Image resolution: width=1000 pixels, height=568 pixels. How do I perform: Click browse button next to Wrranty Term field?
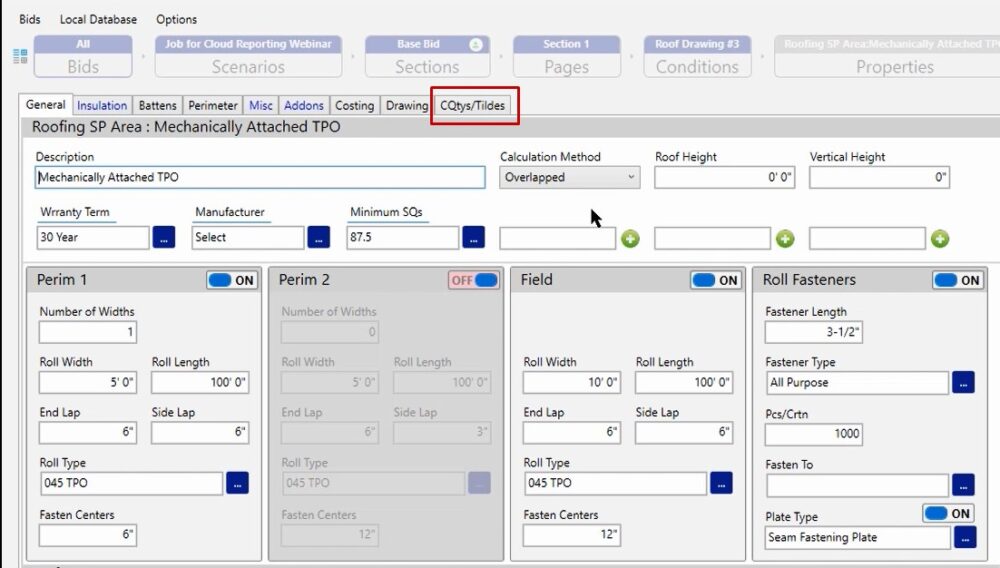[x=164, y=238]
